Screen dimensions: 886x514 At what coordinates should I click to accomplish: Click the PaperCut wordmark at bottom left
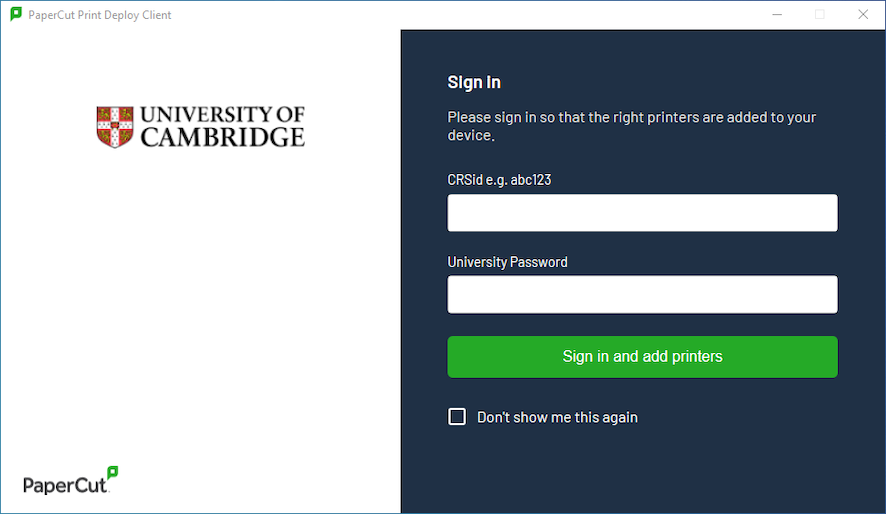click(x=65, y=485)
